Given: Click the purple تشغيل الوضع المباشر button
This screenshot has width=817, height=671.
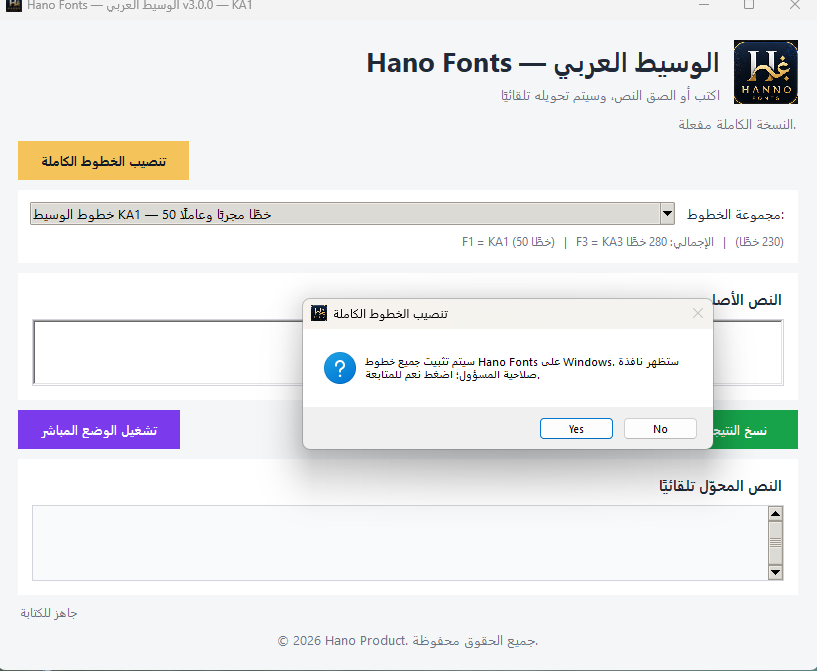Looking at the screenshot, I should point(99,429).
